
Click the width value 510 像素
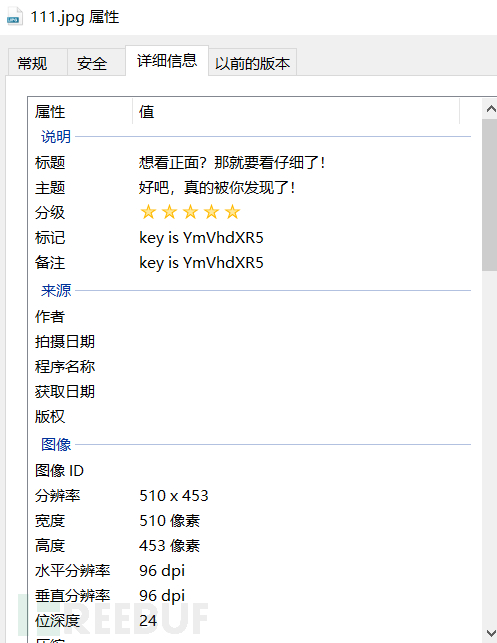click(169, 521)
